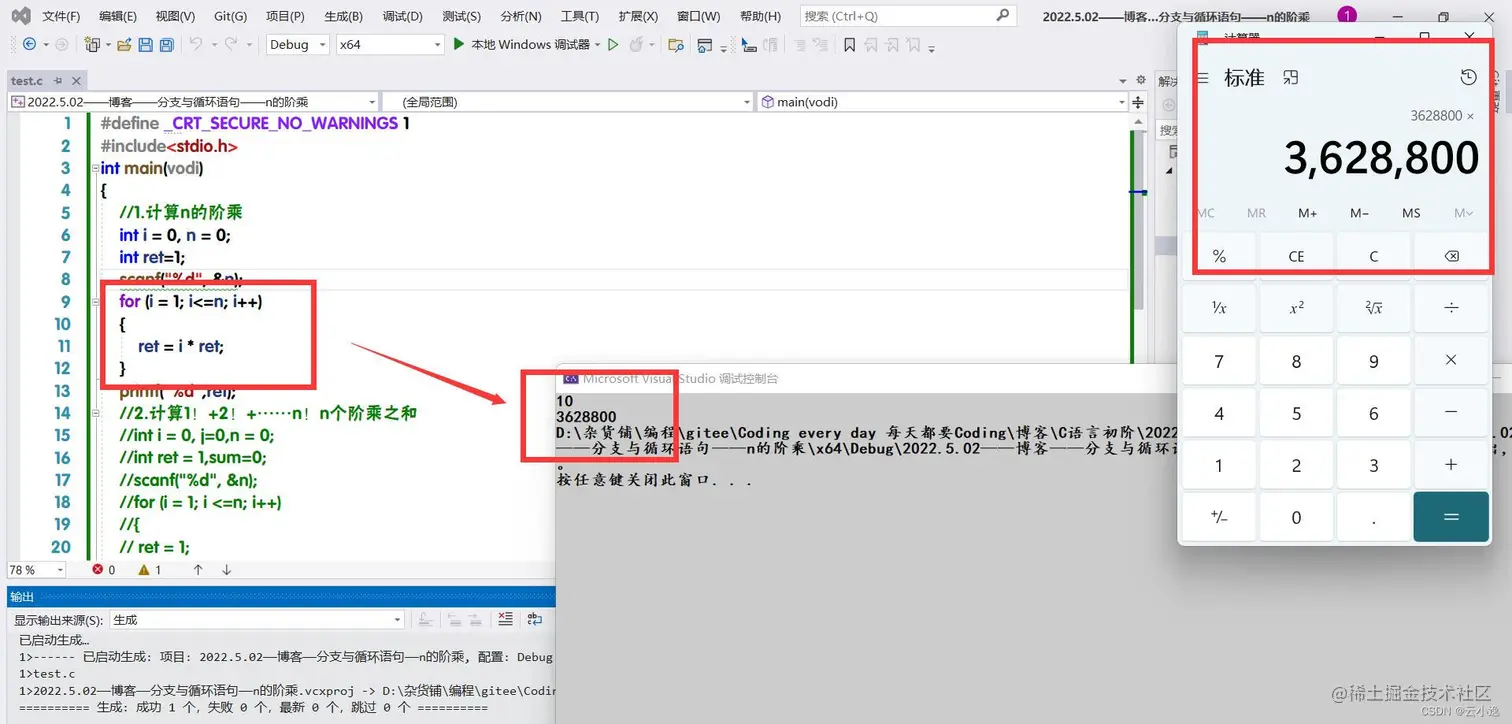1512x724 pixels.
Task: Save the current file with the floppy icon
Action: [145, 44]
